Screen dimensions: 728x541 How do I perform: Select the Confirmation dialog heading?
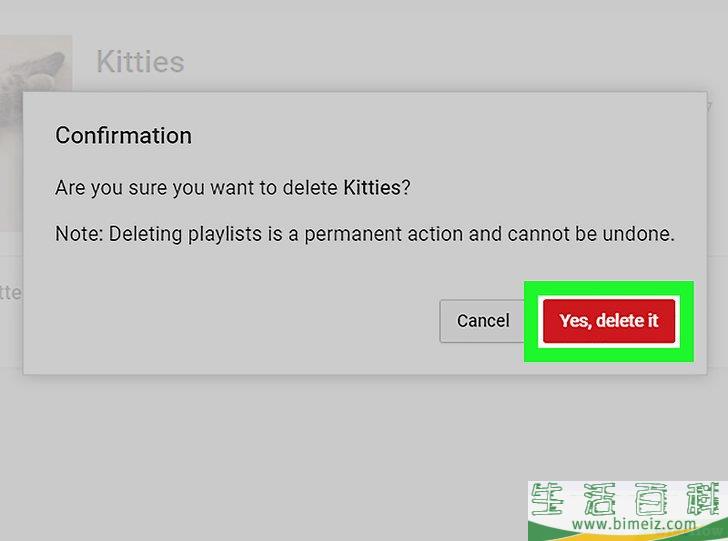click(124, 136)
